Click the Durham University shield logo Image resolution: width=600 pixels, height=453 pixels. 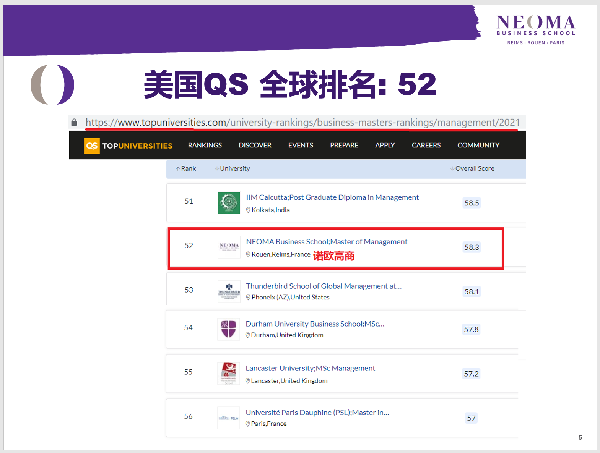(x=228, y=329)
